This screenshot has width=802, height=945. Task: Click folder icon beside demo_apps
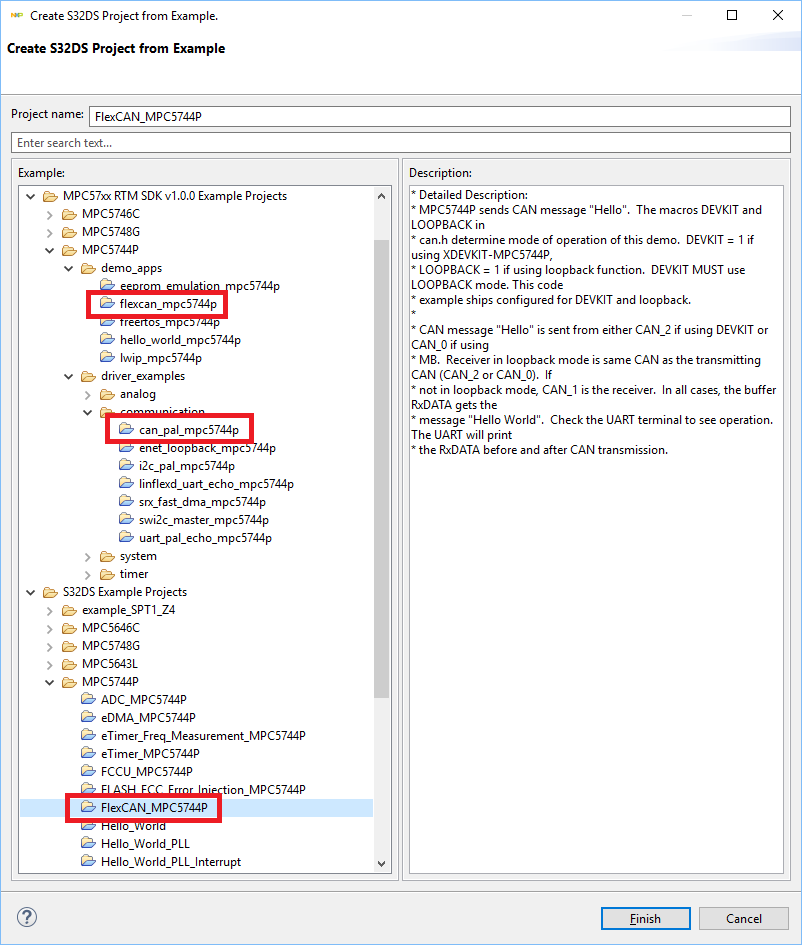coord(89,268)
